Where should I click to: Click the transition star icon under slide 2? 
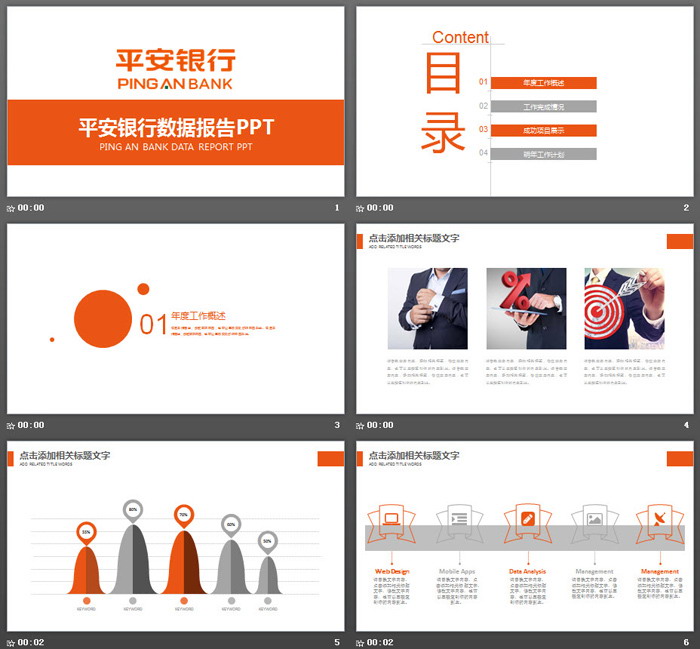tap(361, 208)
